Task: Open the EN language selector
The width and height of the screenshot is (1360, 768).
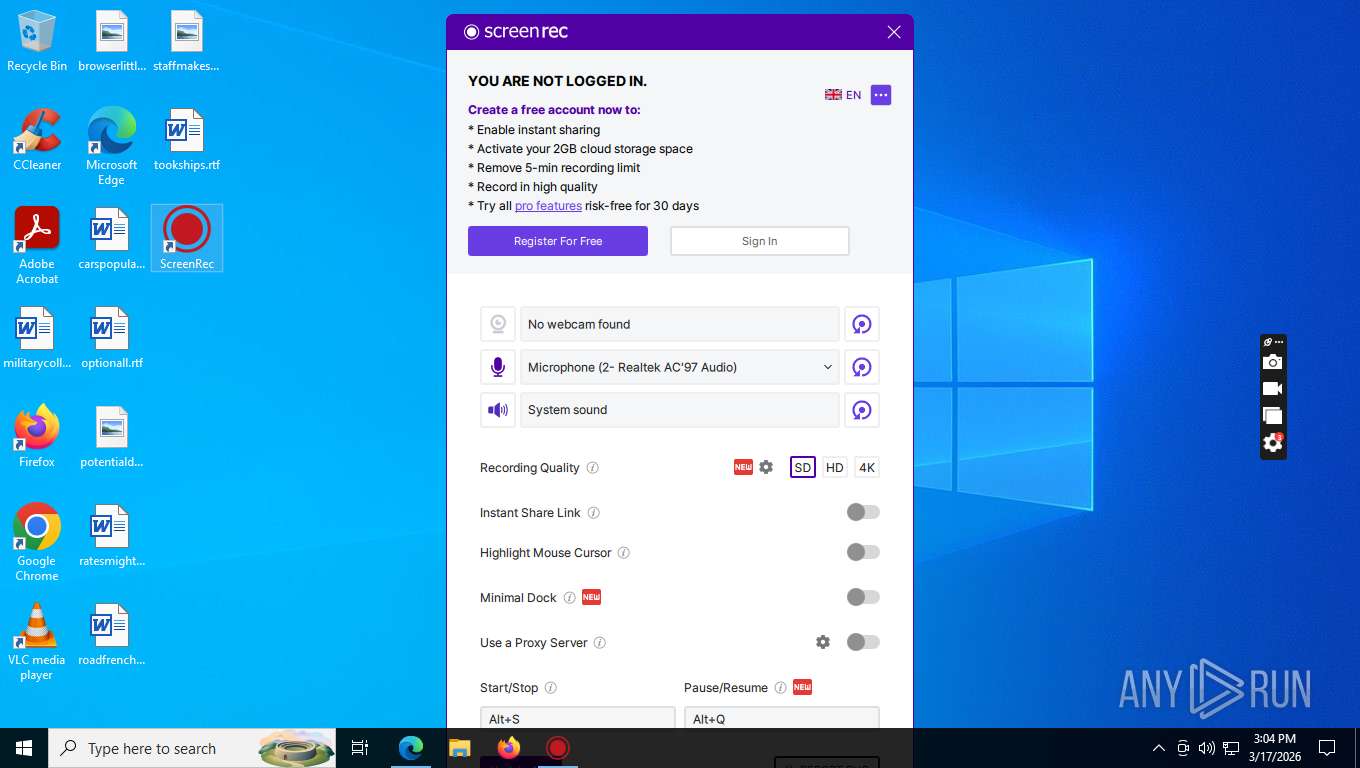Action: click(843, 95)
